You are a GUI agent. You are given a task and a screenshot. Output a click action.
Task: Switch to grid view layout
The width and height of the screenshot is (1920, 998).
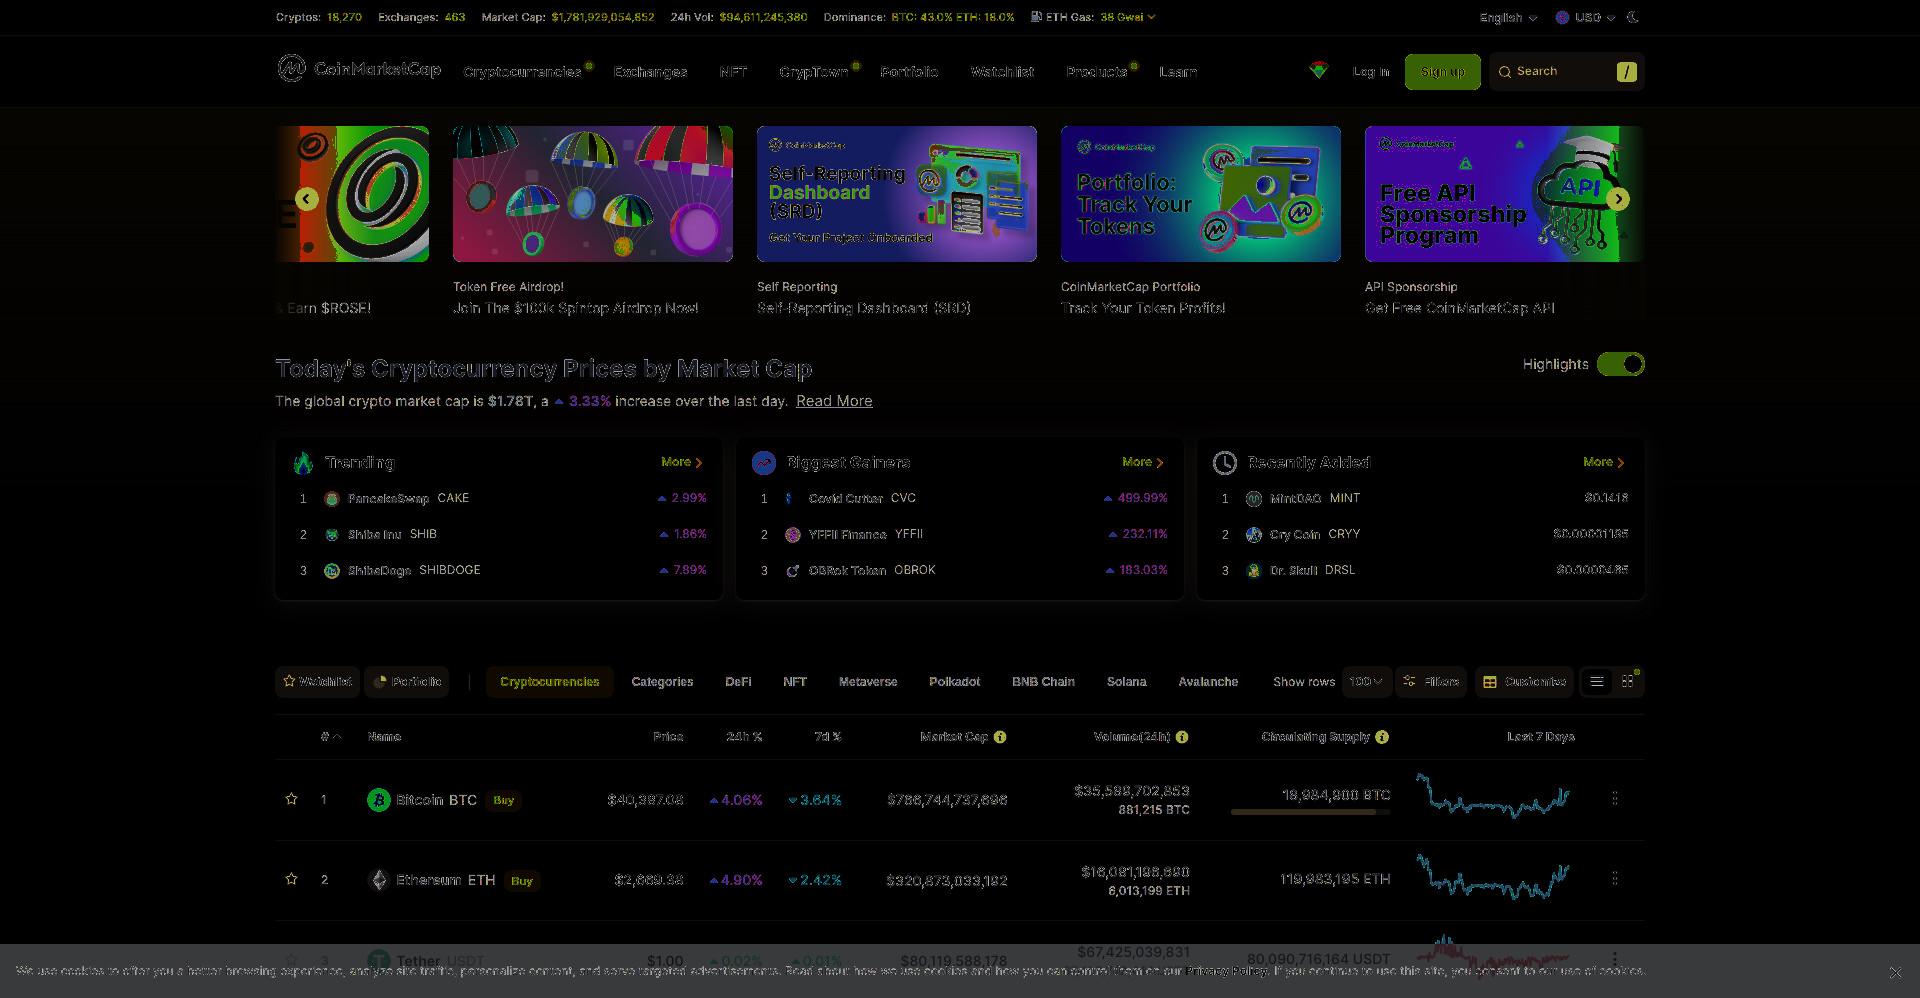click(x=1628, y=682)
